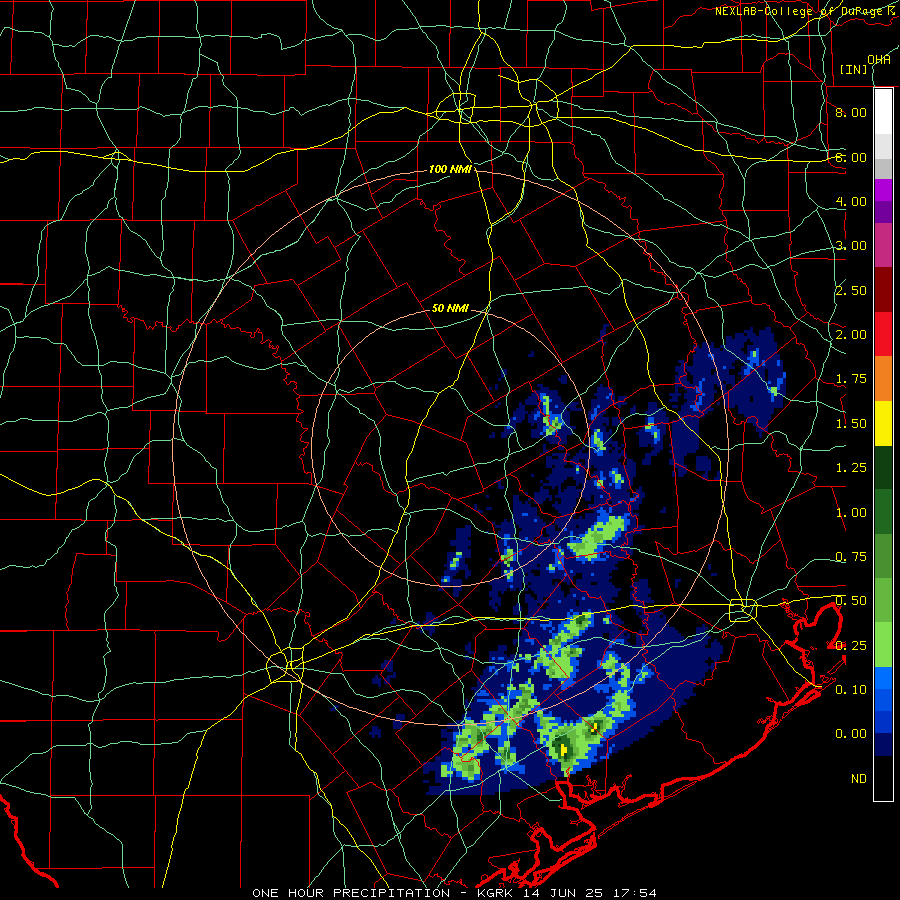Screen dimensions: 900x900
Task: Pick the bright red swatch in the color scale
Action: [x=883, y=334]
